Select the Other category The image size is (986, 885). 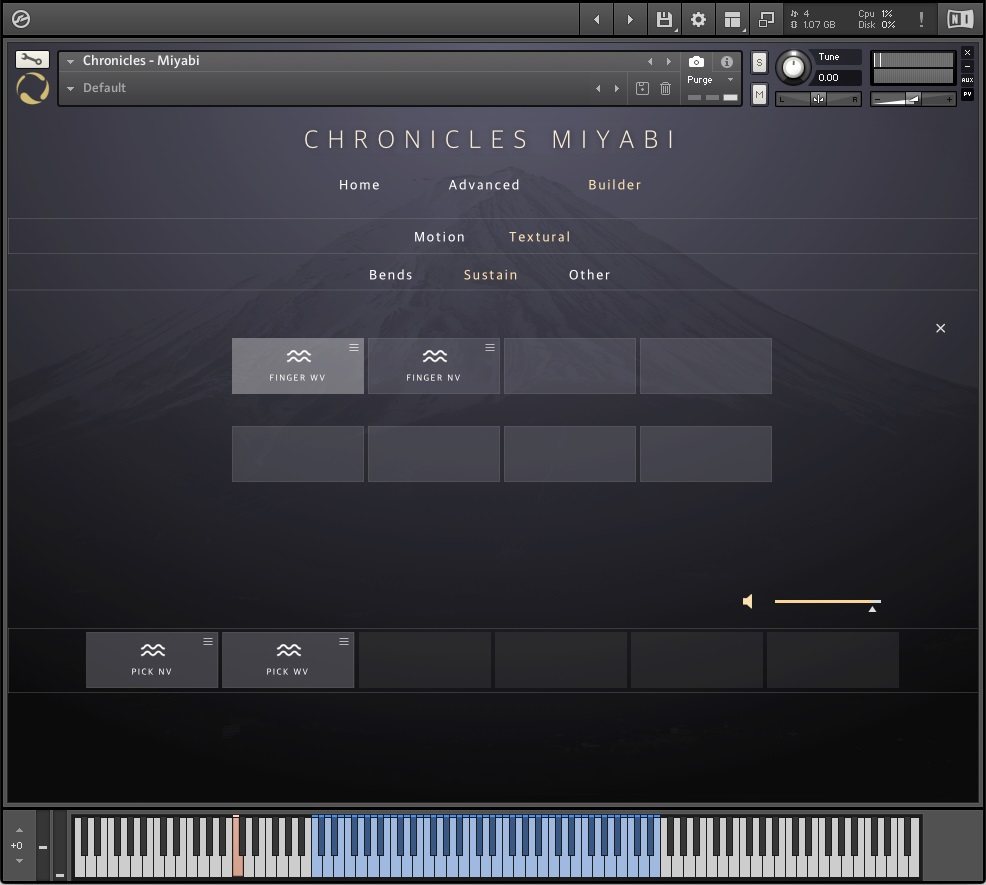589,275
